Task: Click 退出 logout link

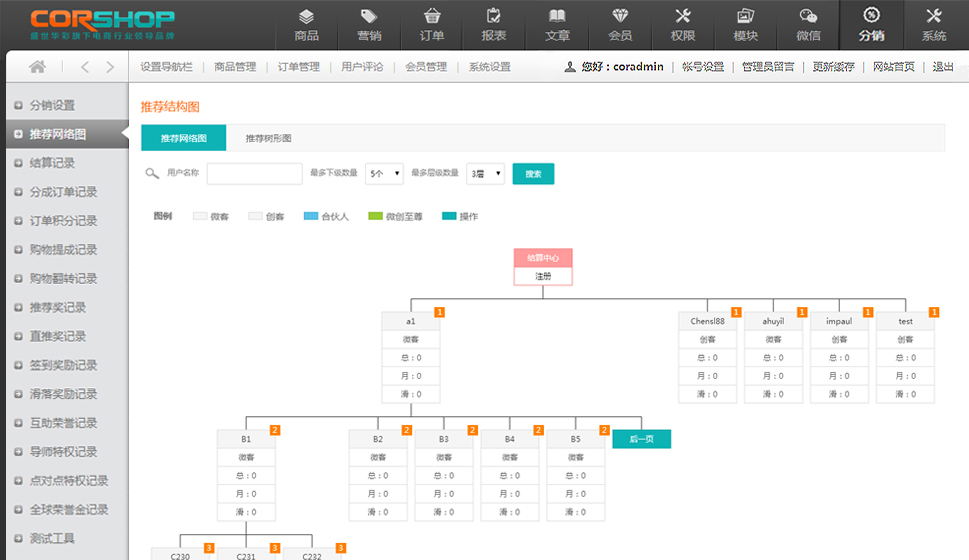Action: pos(943,67)
